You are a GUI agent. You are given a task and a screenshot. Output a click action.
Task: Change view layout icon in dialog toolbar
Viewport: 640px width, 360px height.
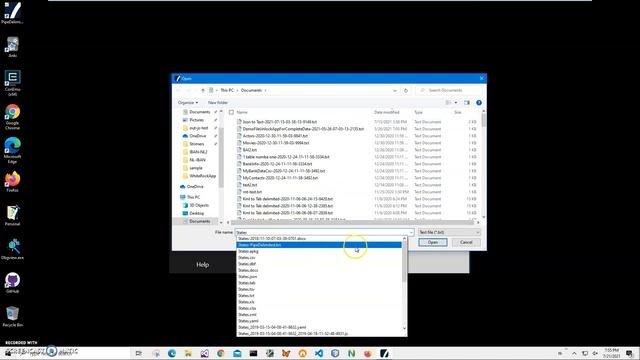tap(449, 102)
